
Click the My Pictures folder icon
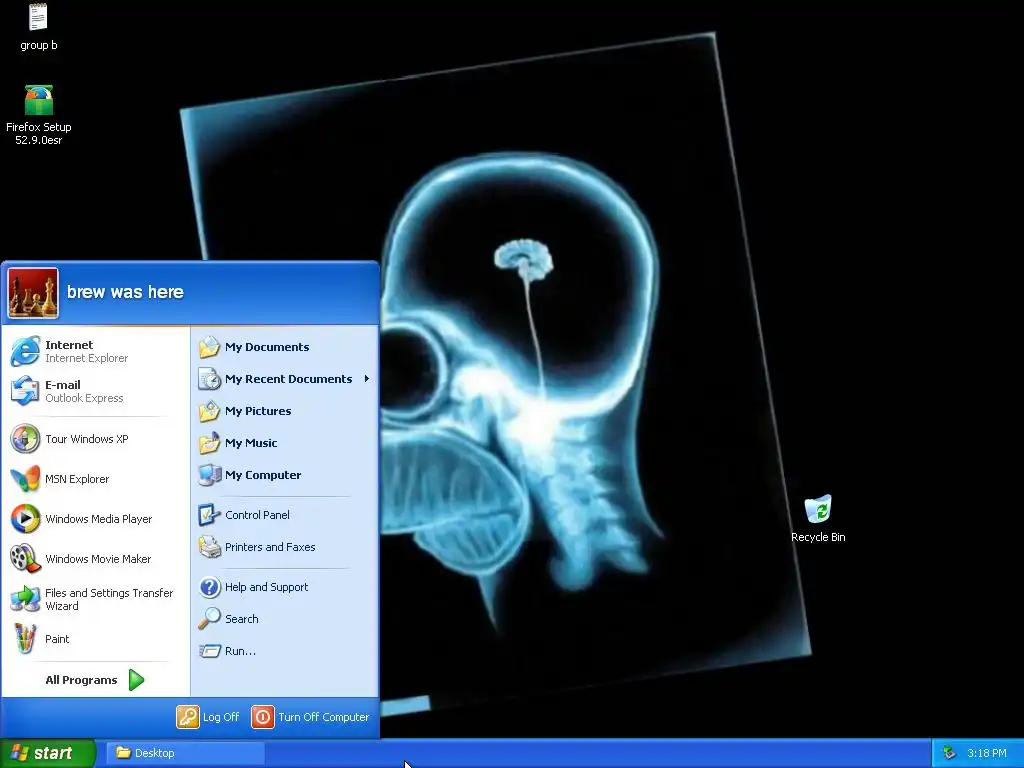pos(210,411)
